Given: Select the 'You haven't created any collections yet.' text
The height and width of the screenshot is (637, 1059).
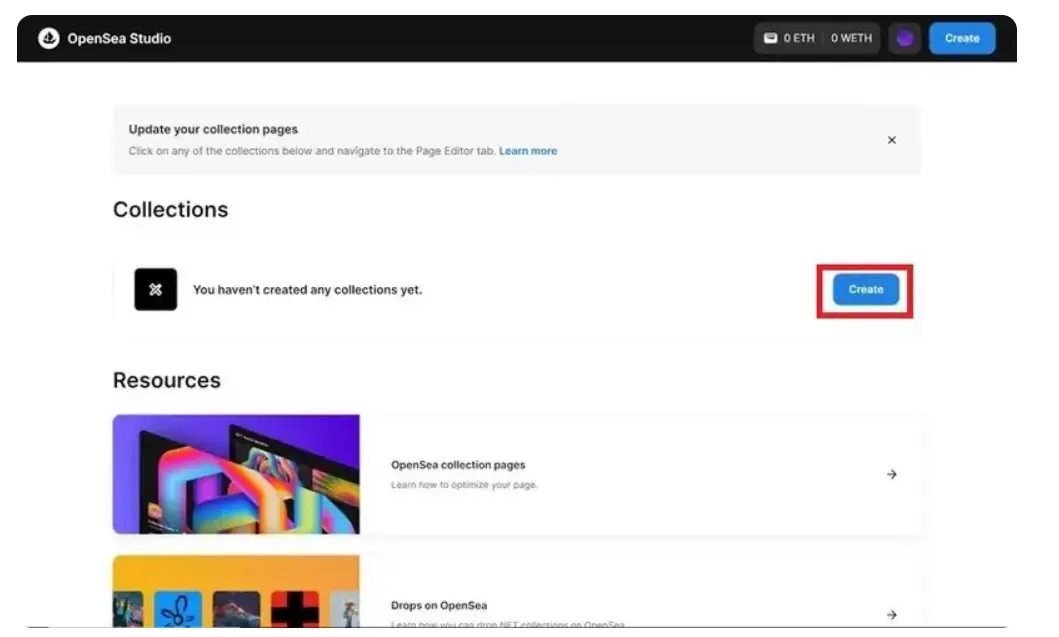Looking at the screenshot, I should 307,290.
